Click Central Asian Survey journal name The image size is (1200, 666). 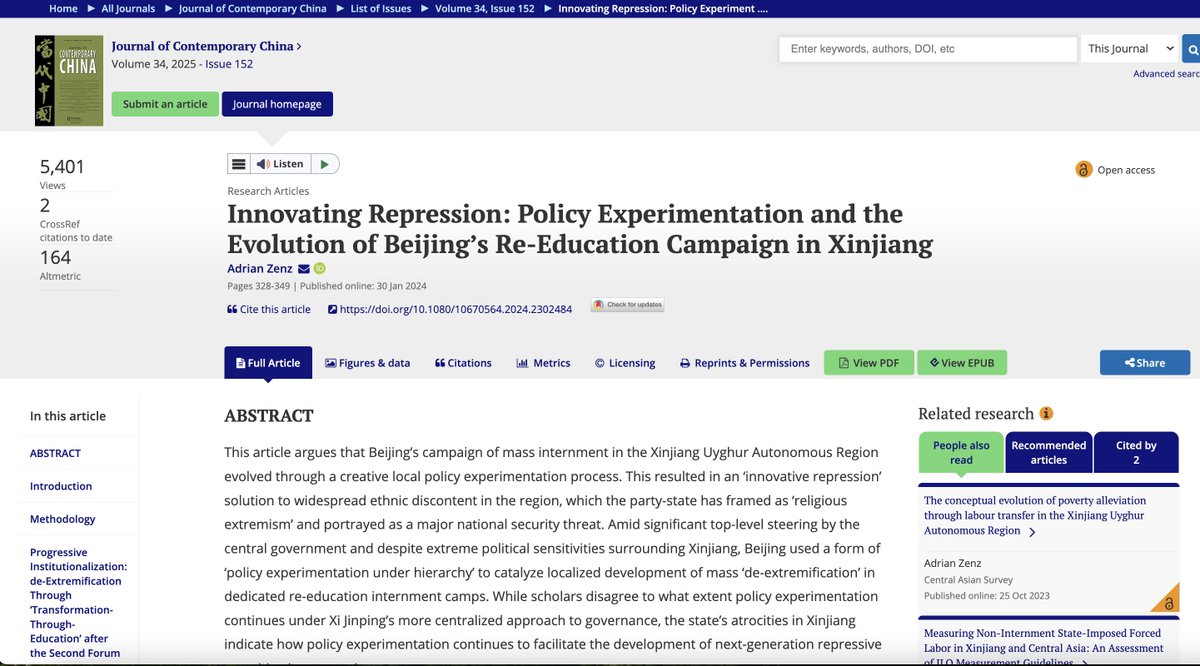click(968, 580)
